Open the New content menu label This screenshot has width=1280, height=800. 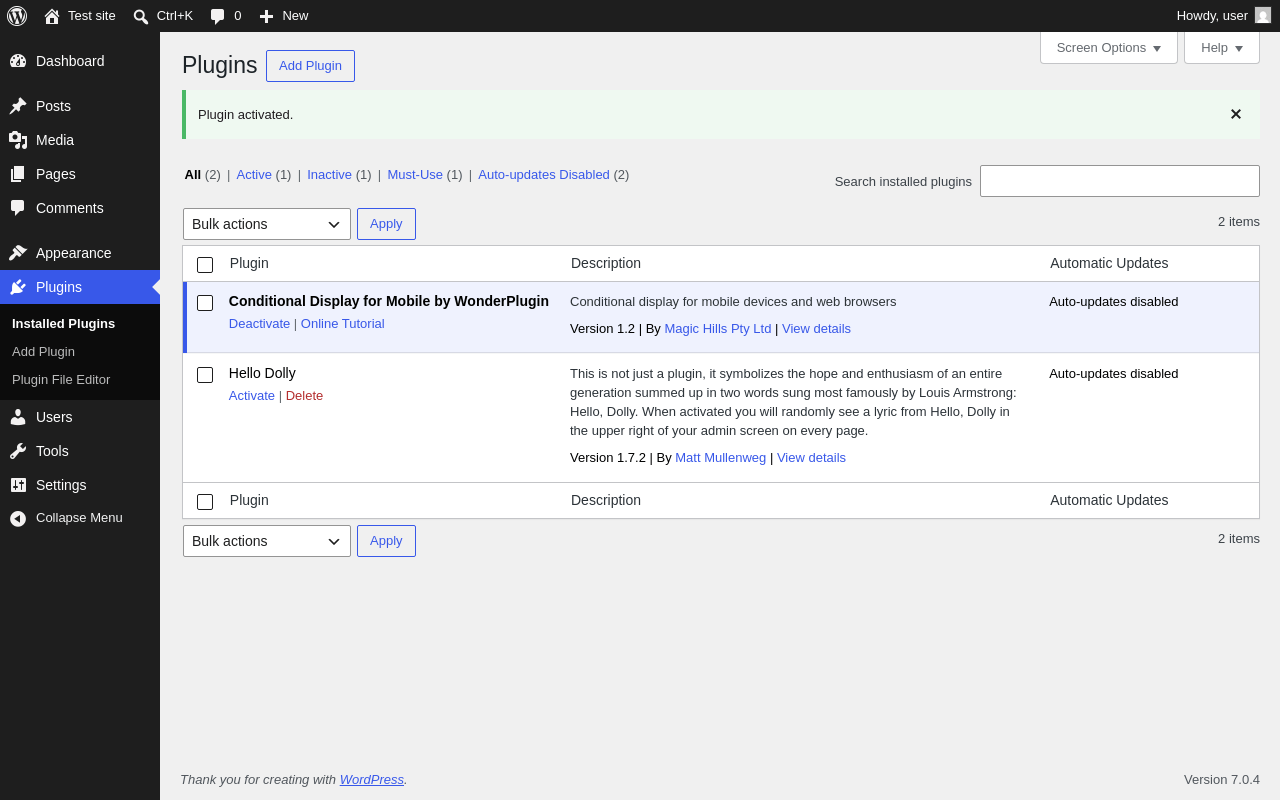click(295, 15)
